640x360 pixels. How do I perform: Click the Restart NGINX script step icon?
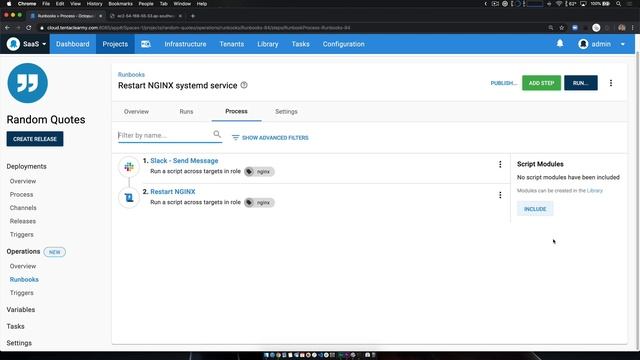tap(129, 198)
